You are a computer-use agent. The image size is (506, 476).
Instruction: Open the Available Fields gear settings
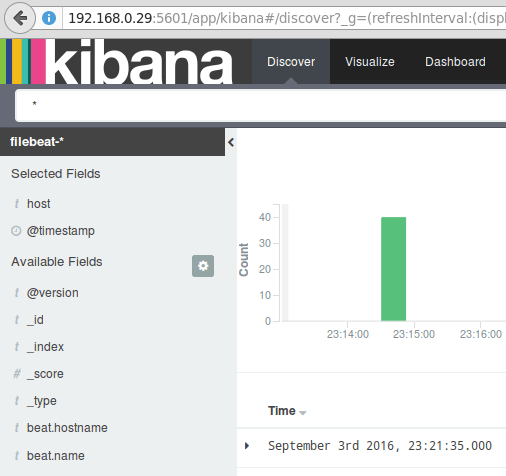(x=203, y=266)
